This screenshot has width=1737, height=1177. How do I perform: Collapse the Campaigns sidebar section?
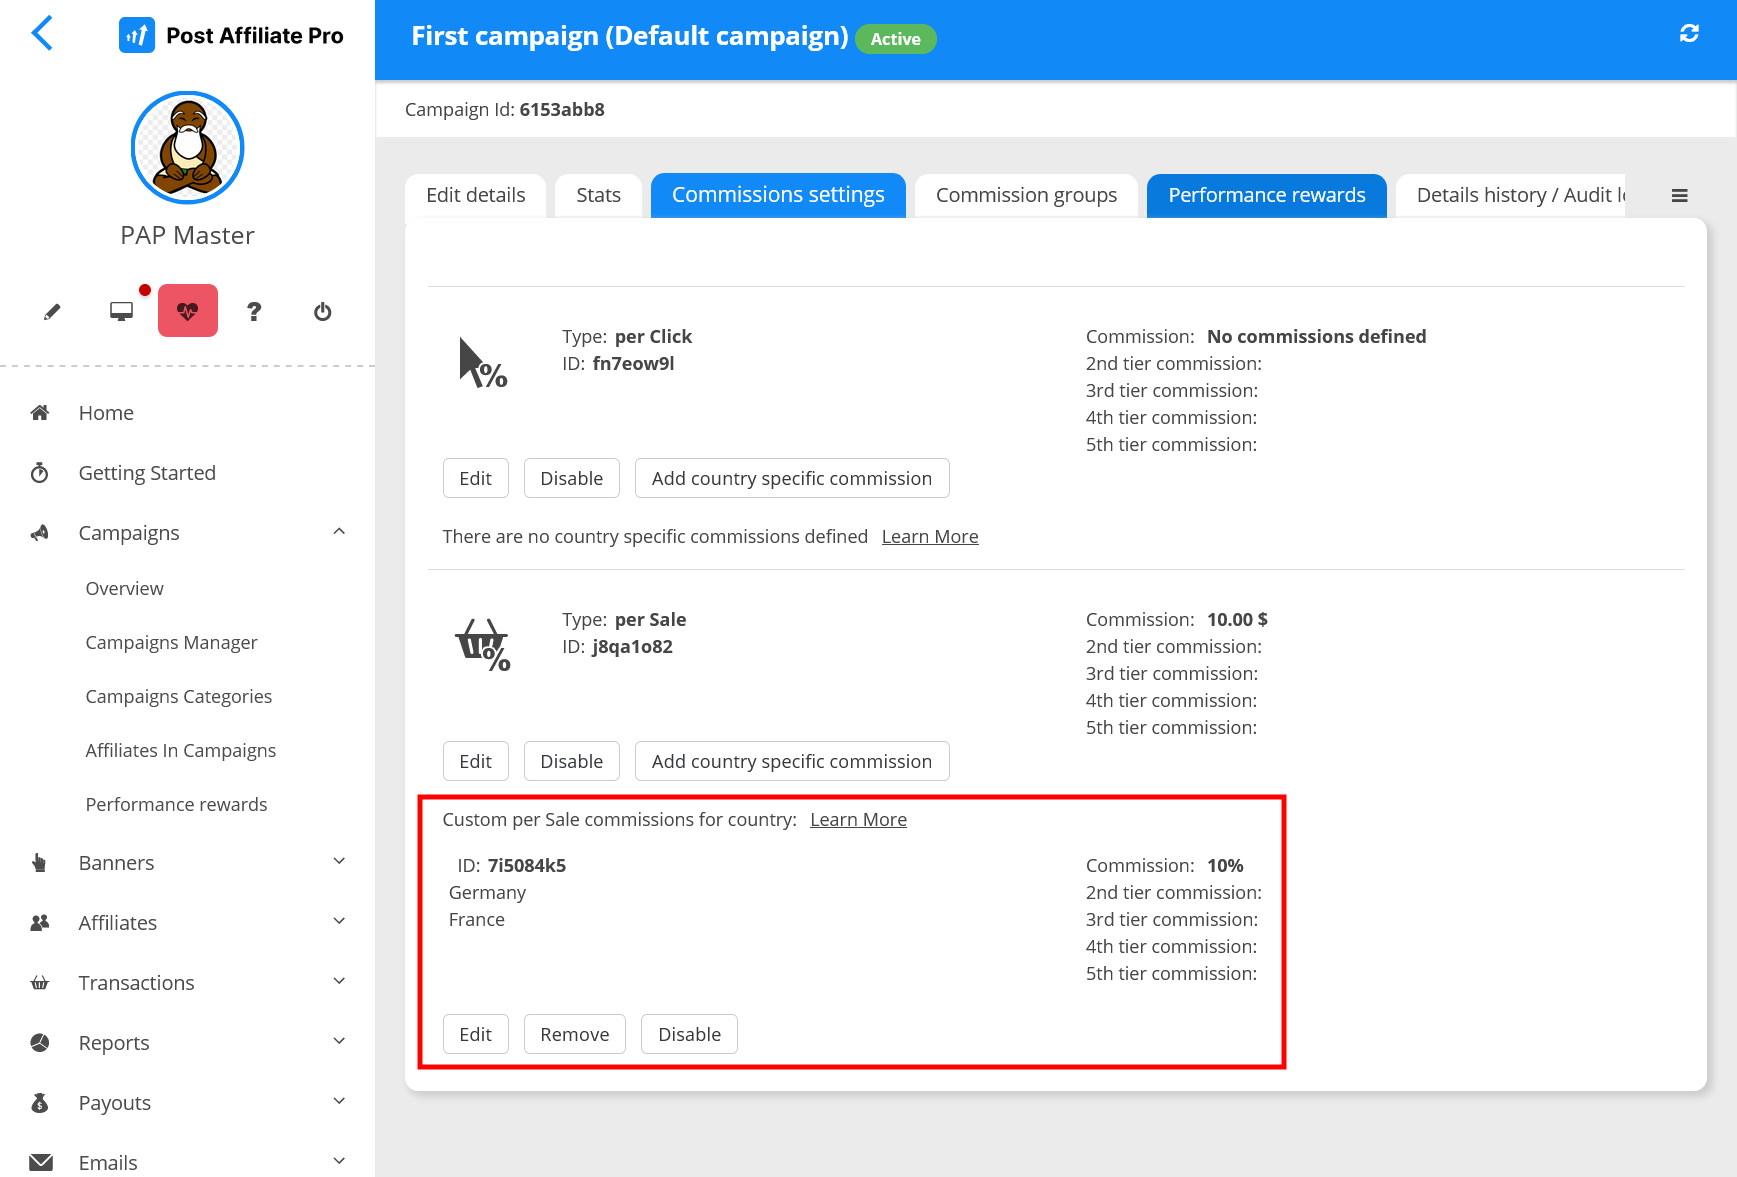point(339,532)
